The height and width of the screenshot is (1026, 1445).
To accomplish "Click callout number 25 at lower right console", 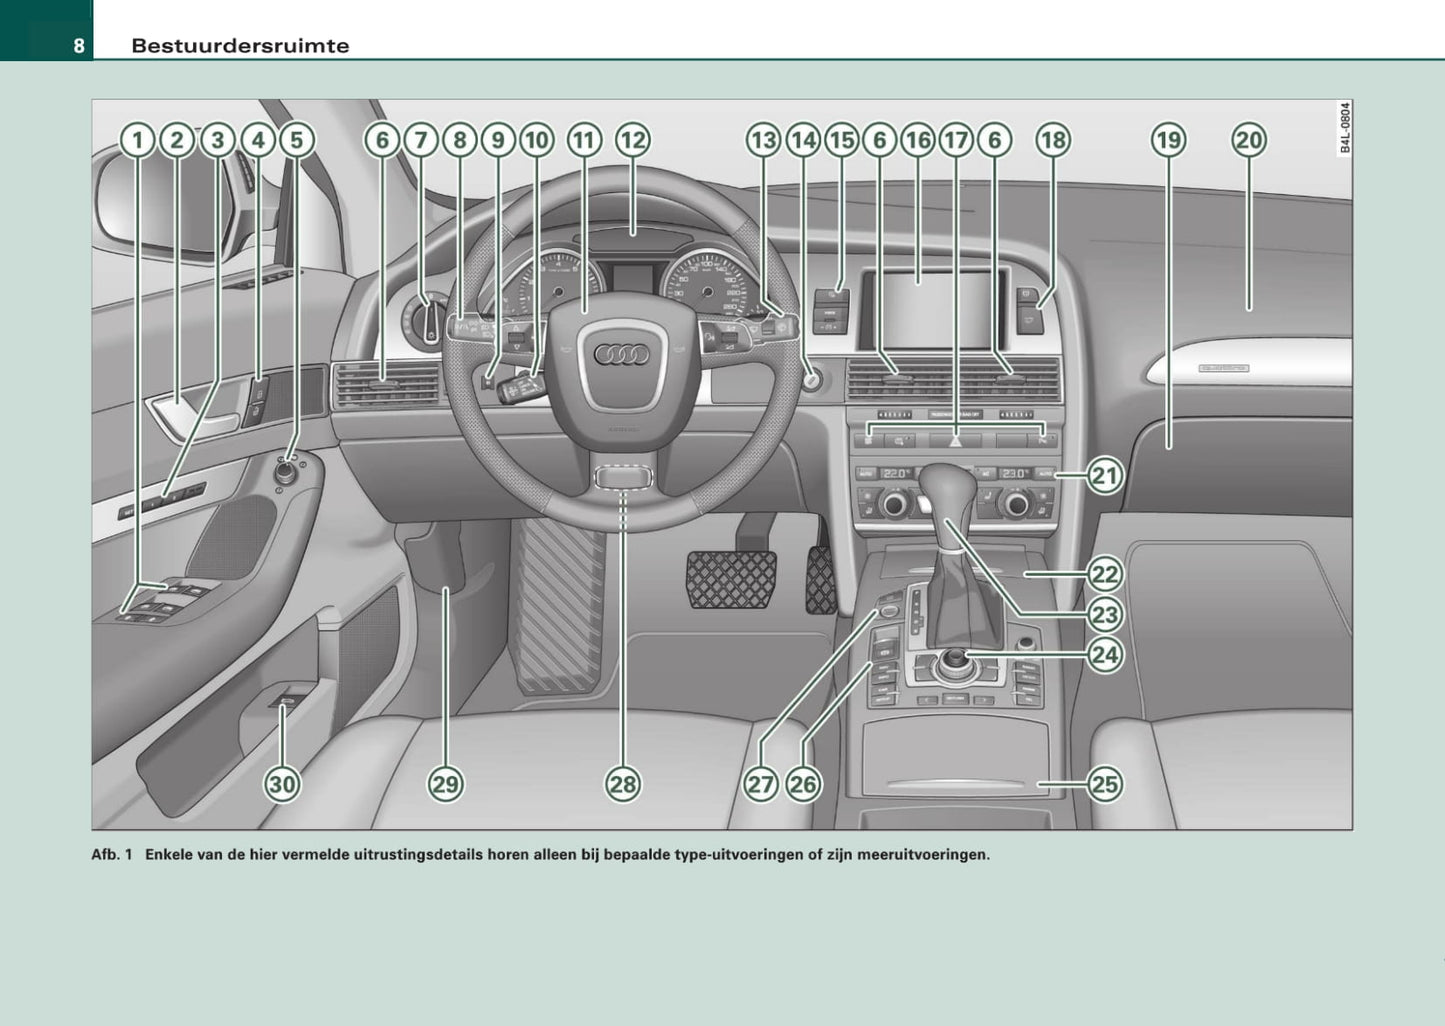I will pyautogui.click(x=1104, y=785).
